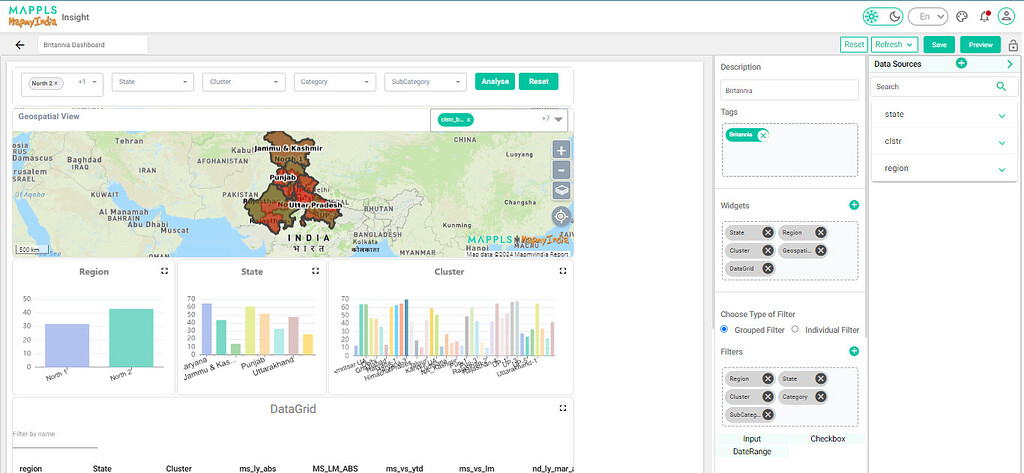This screenshot has height=473, width=1024.
Task: Remove the State widget chip
Action: [x=767, y=233]
